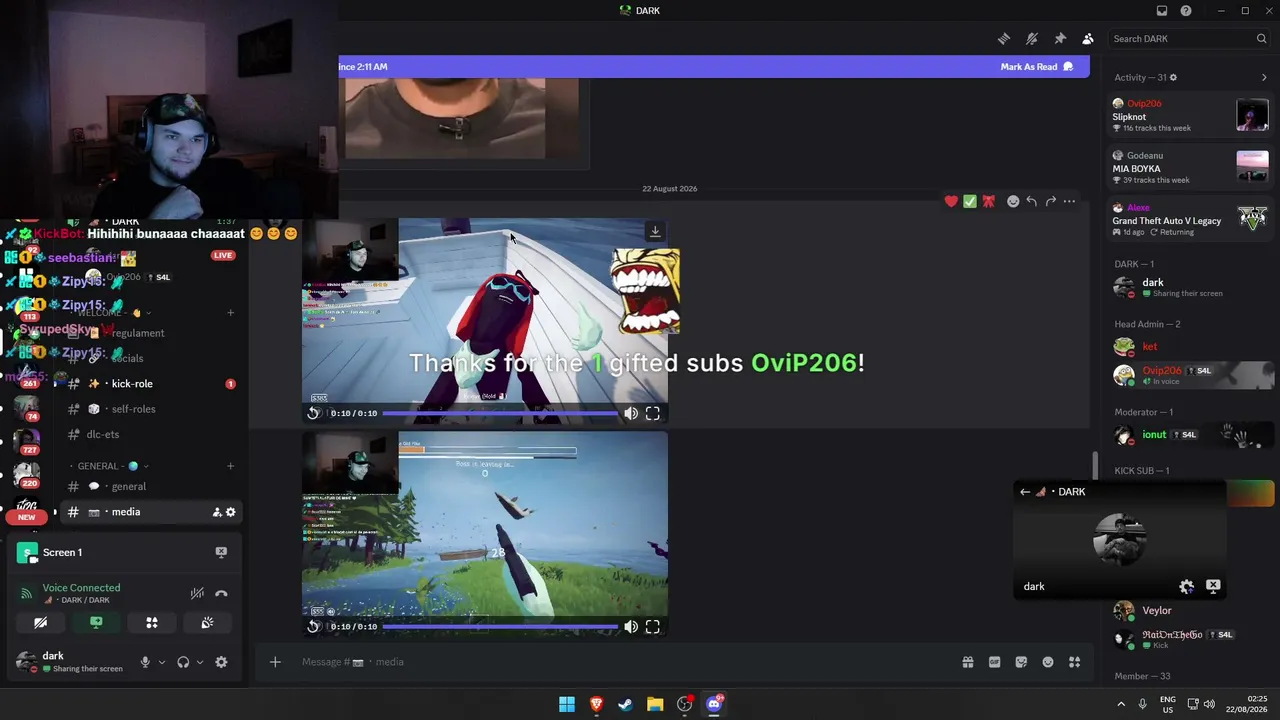Disconnect from the voice channel

(221, 594)
